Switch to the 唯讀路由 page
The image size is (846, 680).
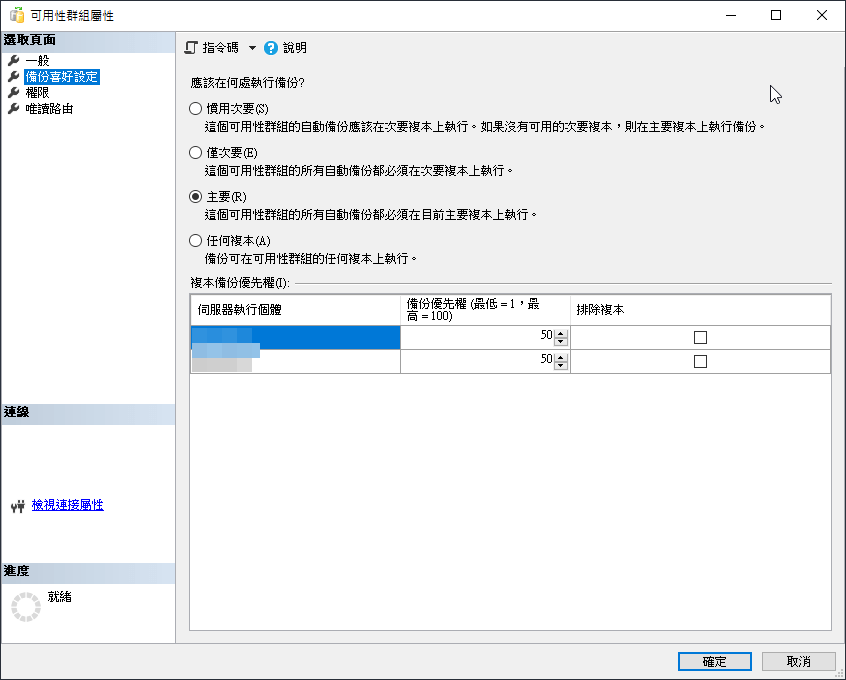(x=49, y=109)
